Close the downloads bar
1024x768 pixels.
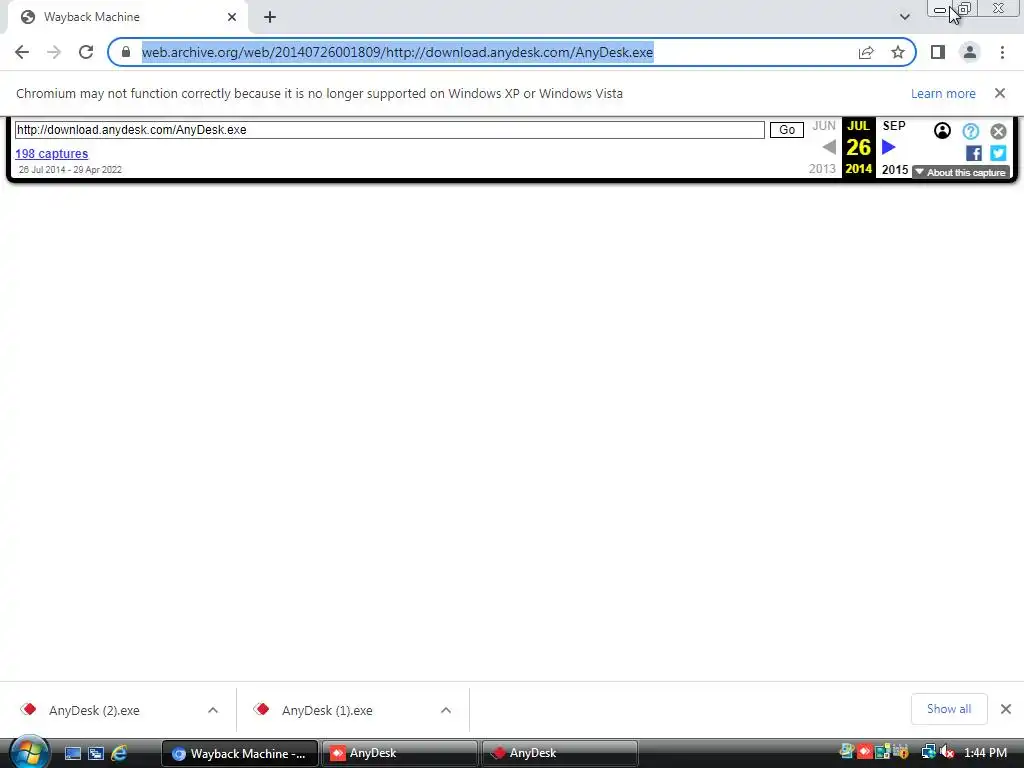(1006, 709)
